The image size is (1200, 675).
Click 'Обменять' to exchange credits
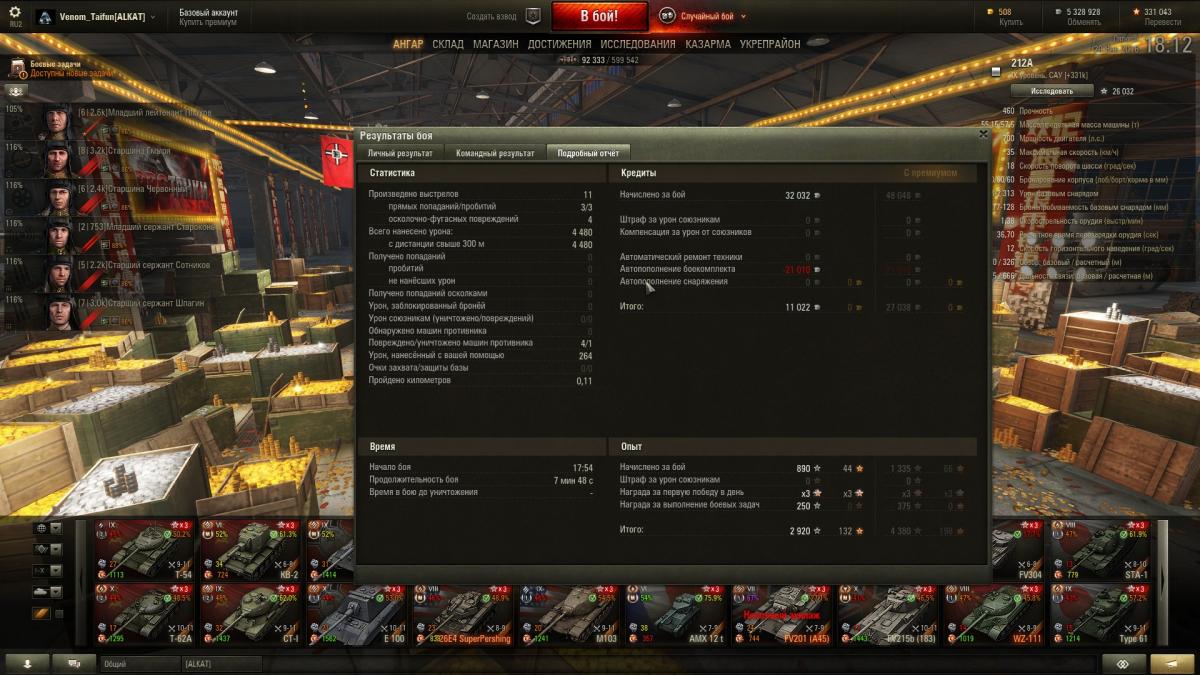(x=1084, y=22)
